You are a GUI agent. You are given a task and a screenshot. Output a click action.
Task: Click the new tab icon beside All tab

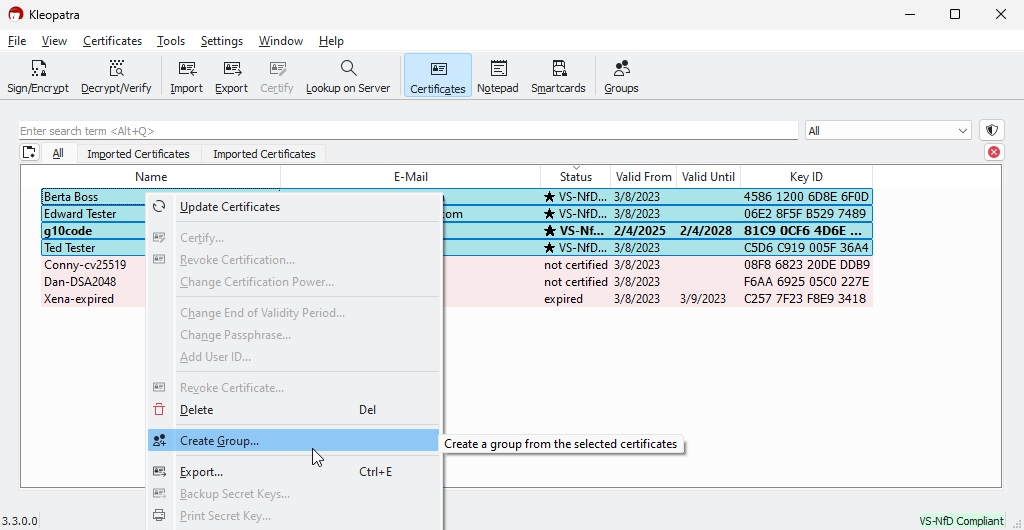pyautogui.click(x=29, y=153)
